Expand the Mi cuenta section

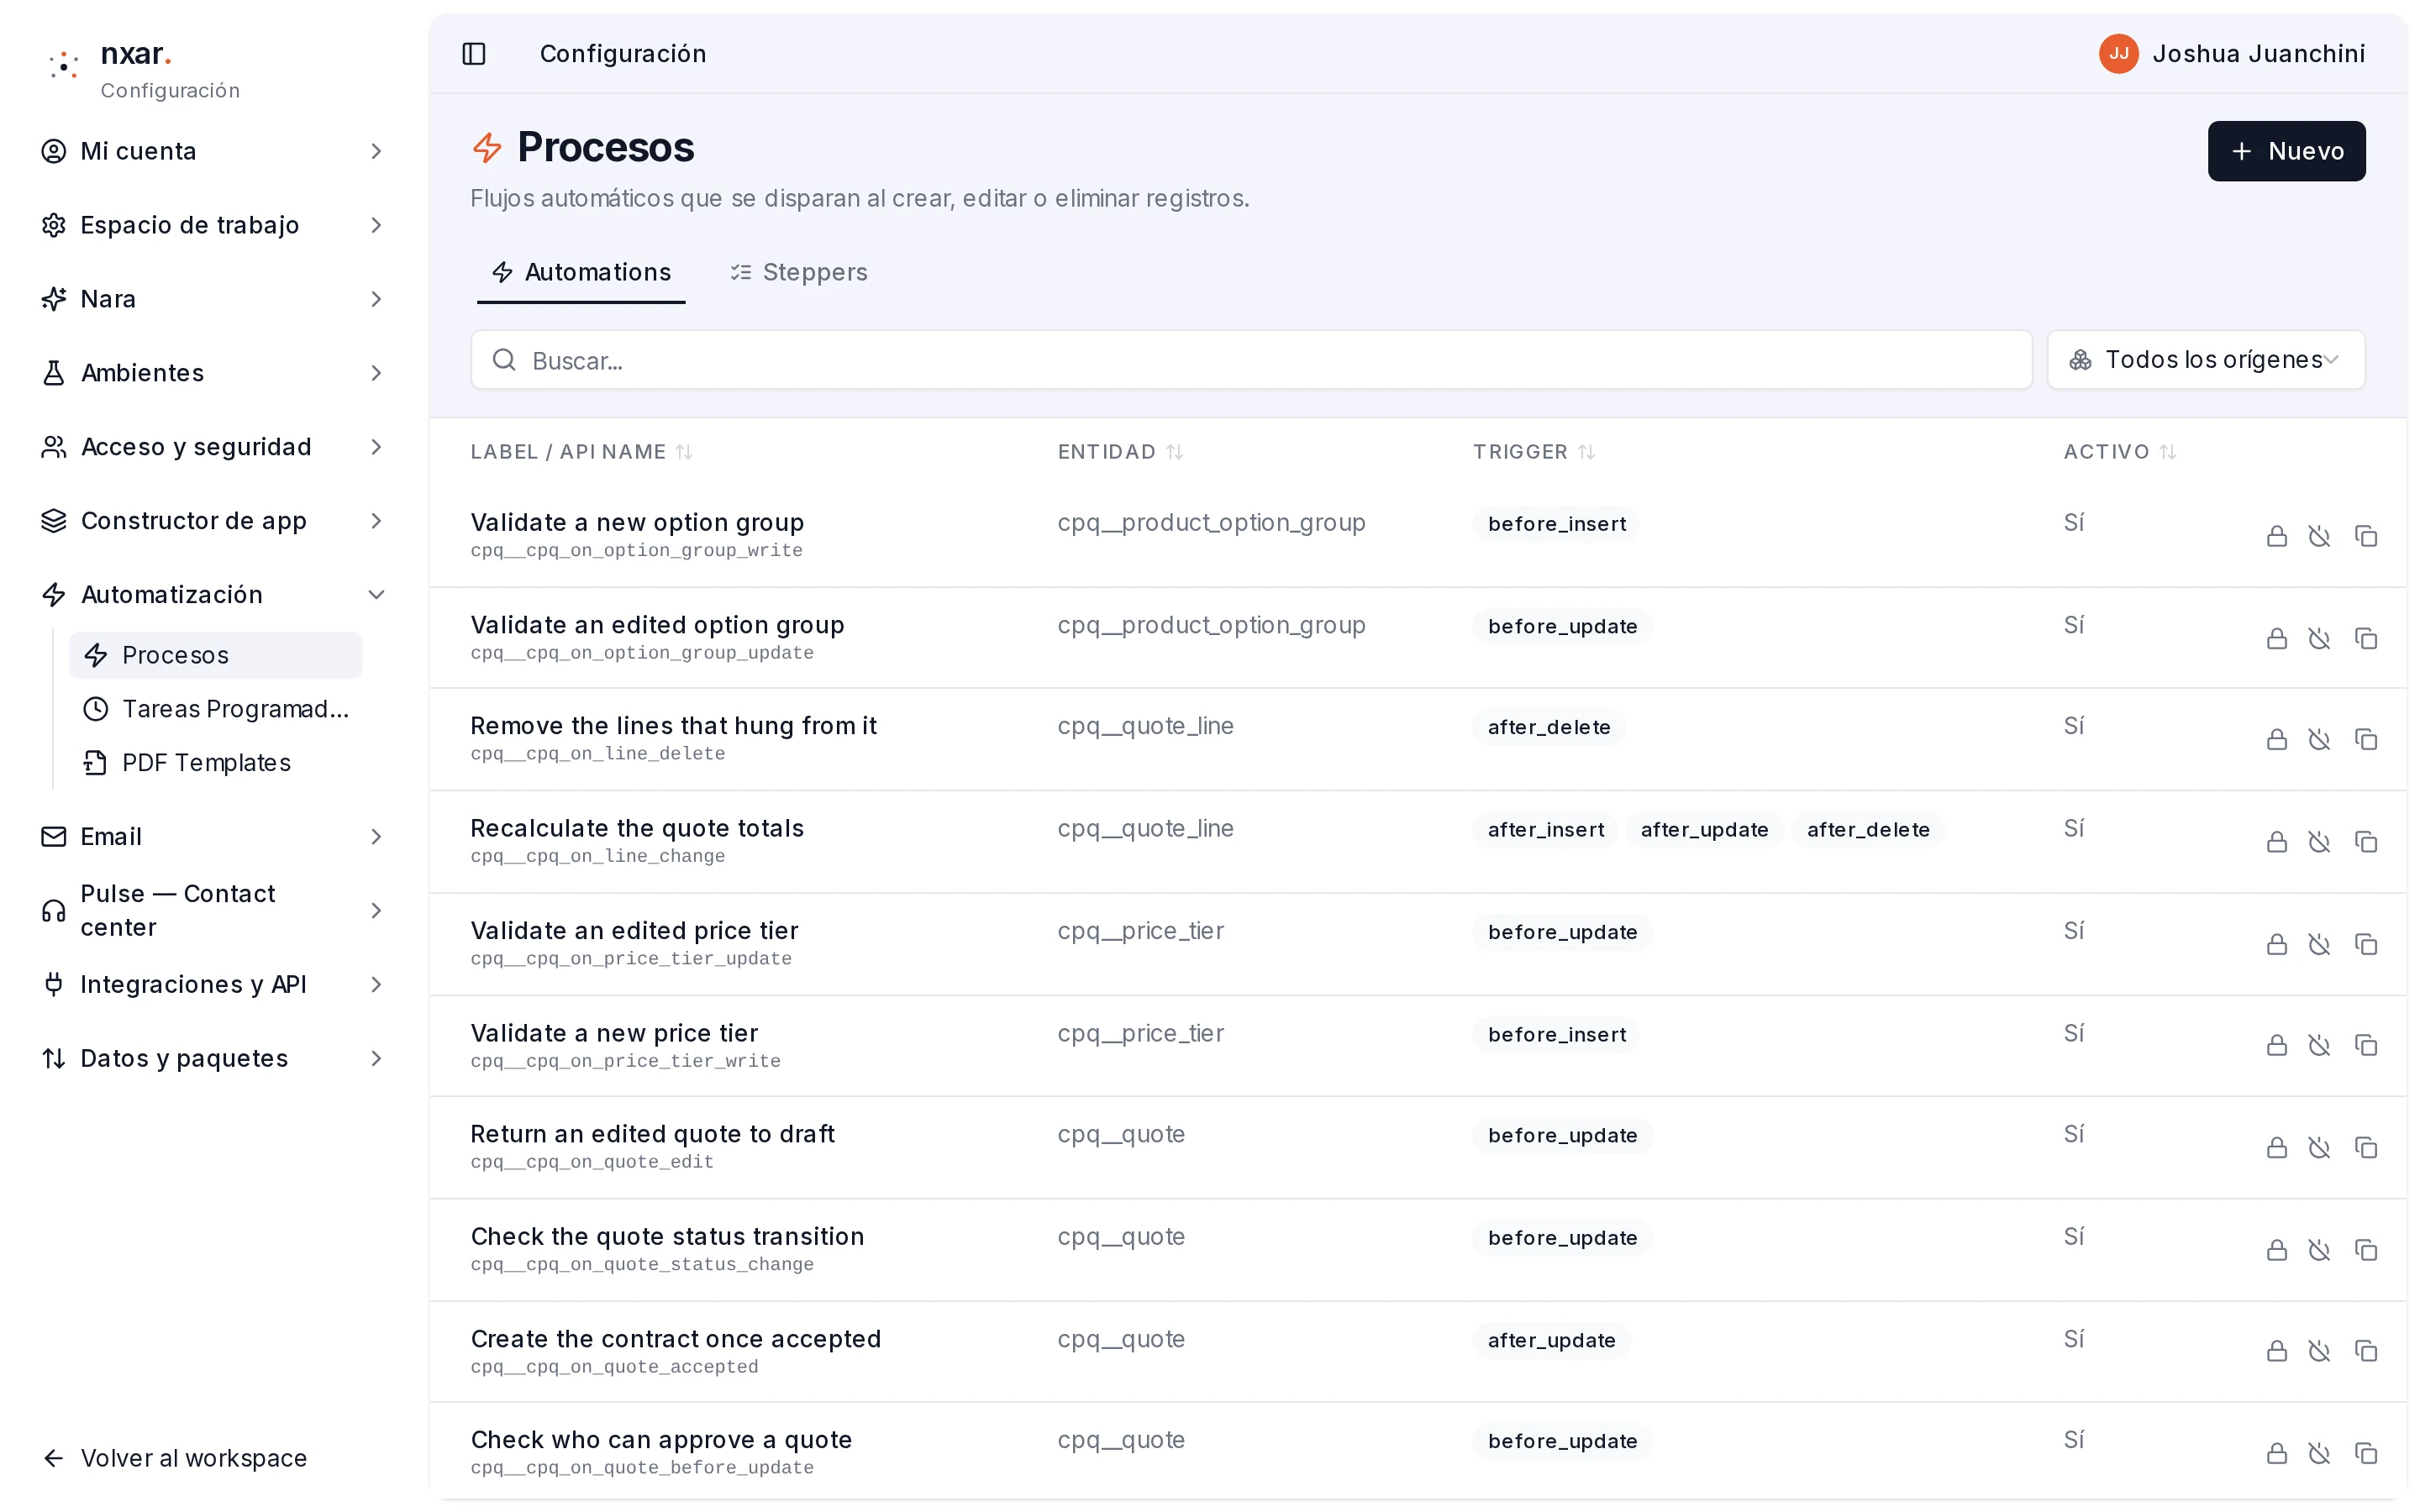(213, 151)
